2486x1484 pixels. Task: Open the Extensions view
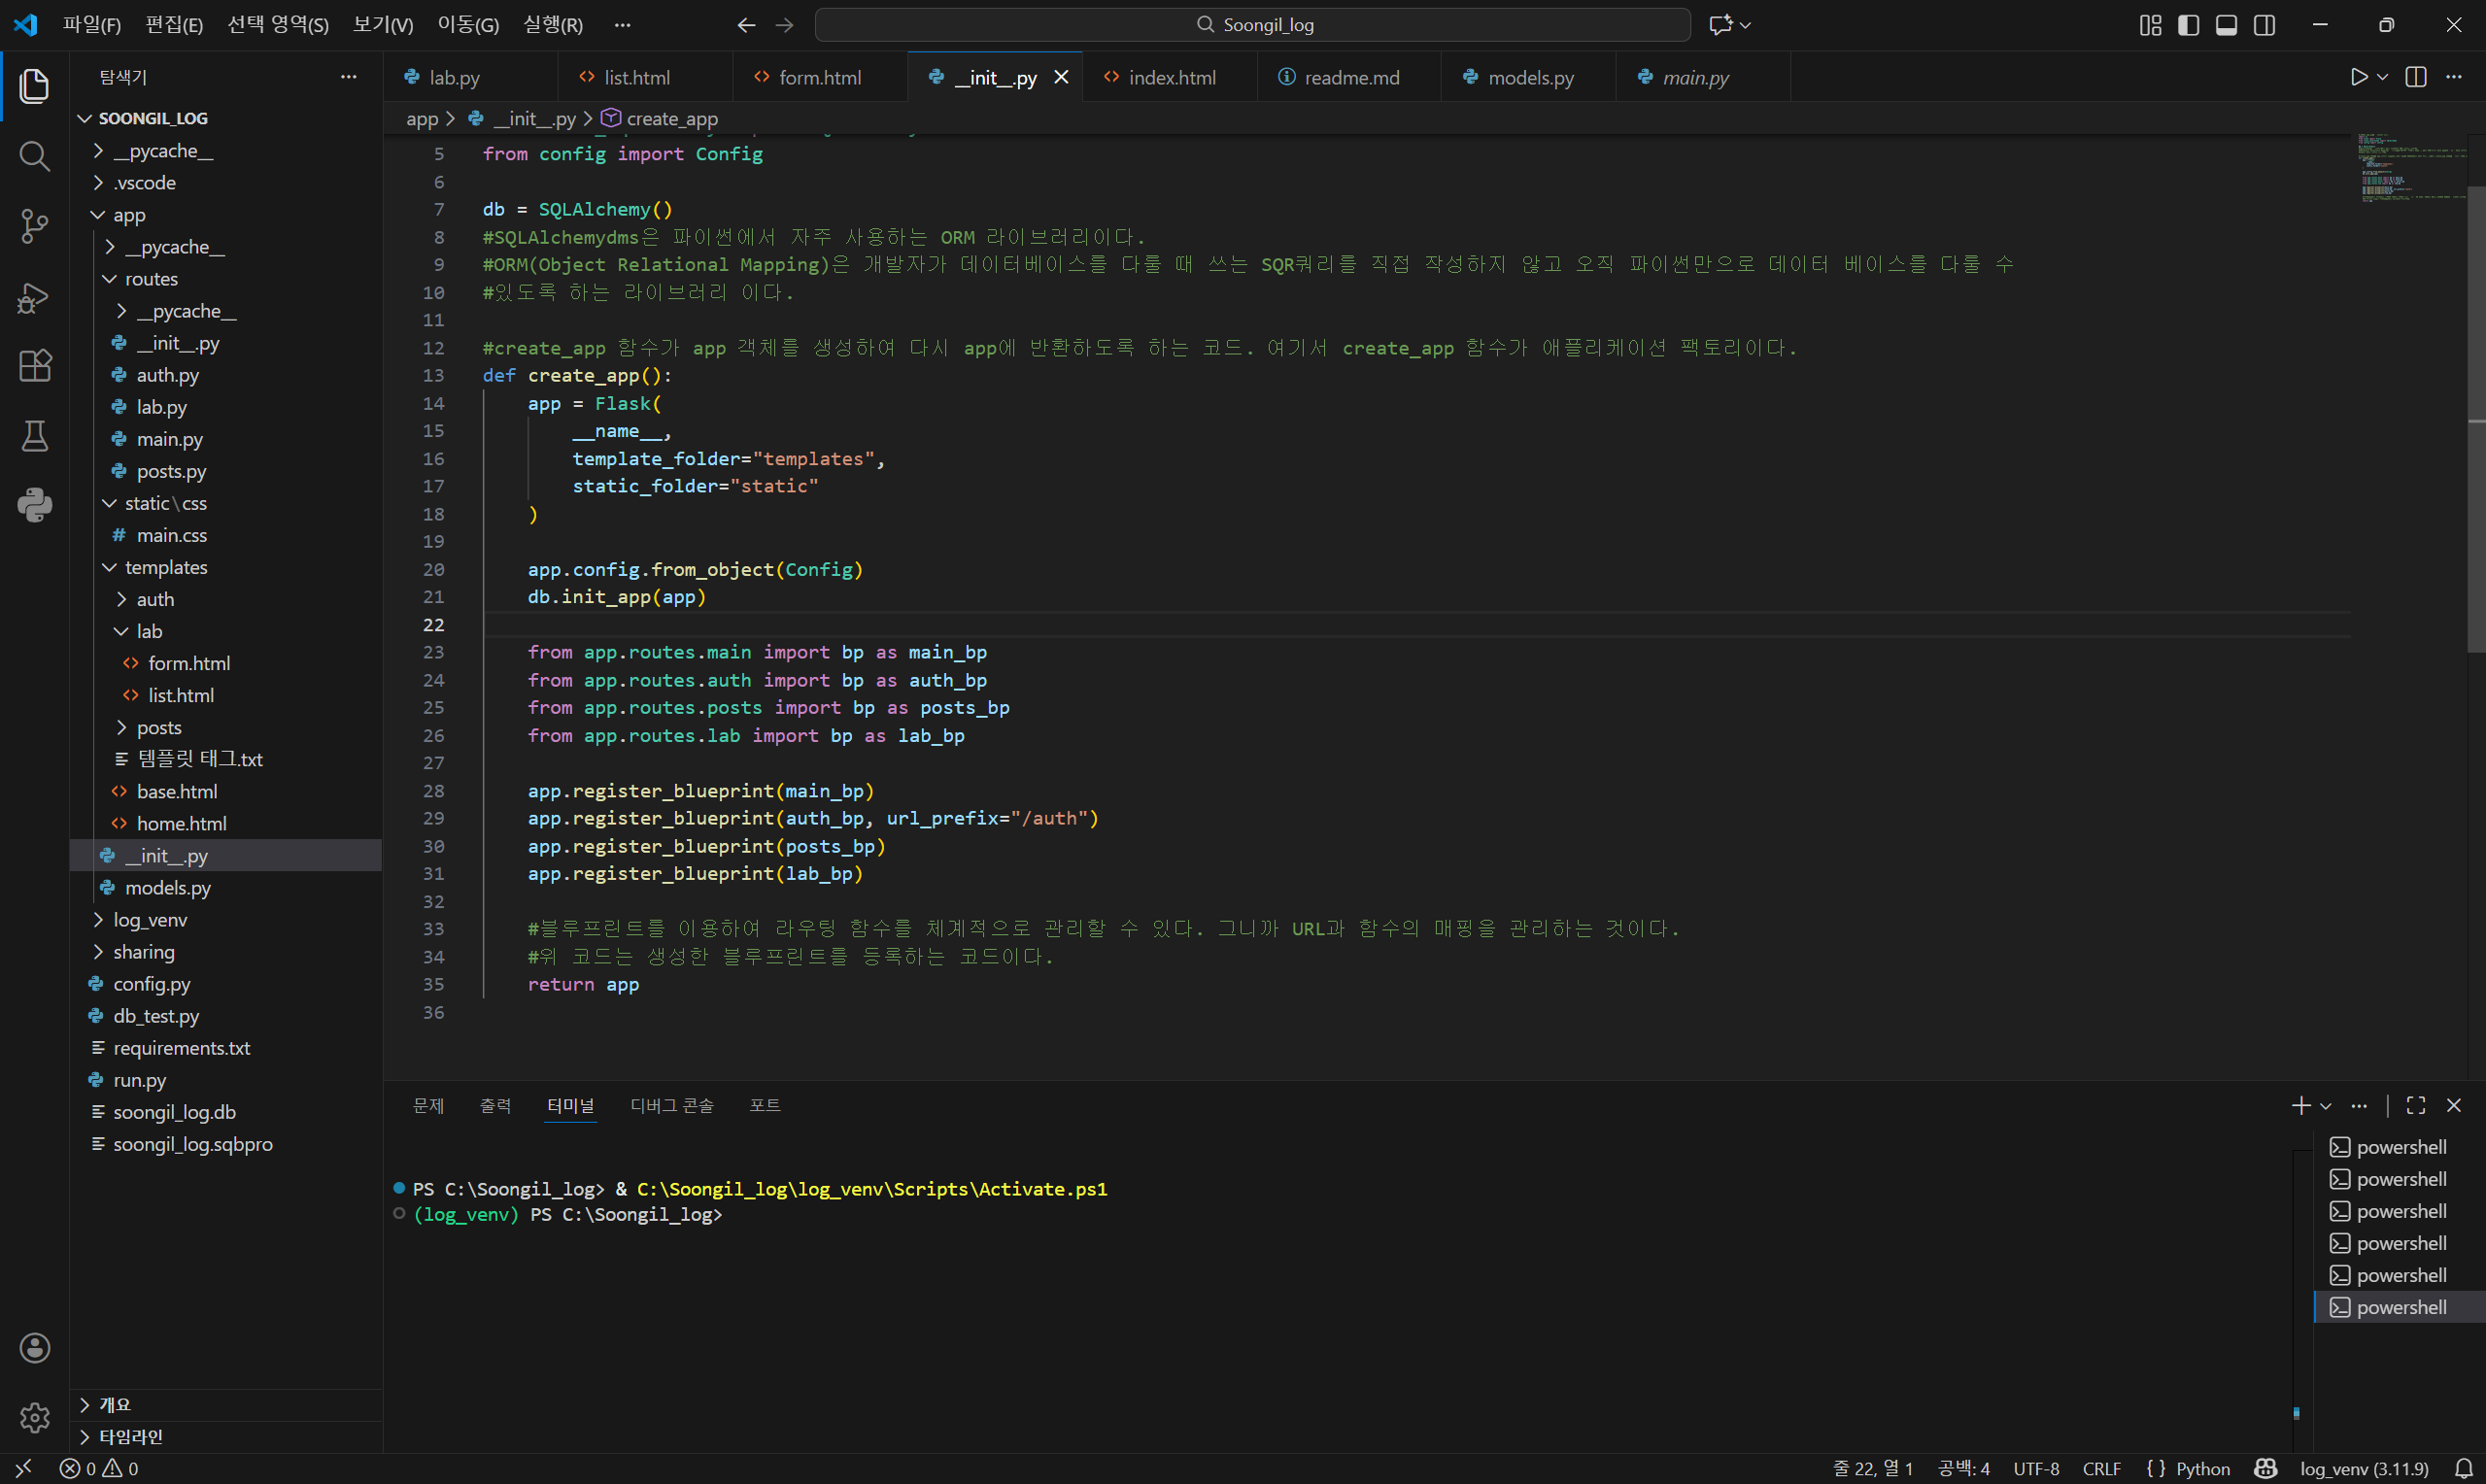(x=34, y=366)
